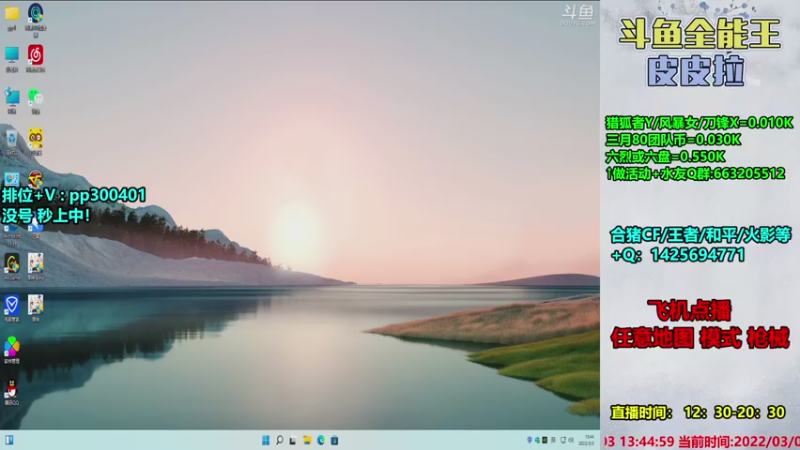Click the input method indicator in system tray

pos(553,440)
